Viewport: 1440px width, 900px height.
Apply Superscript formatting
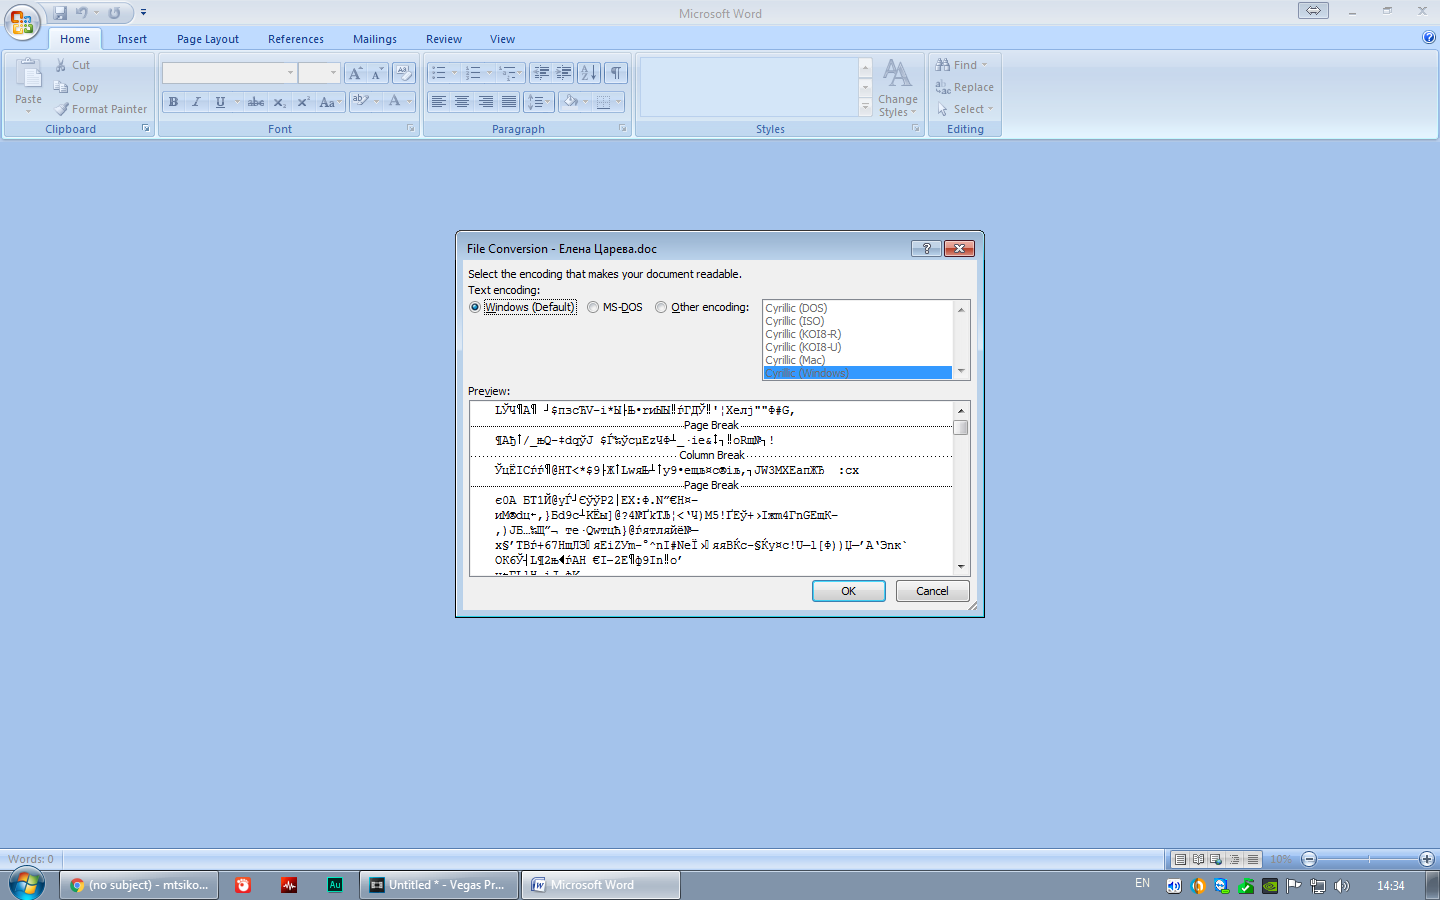[303, 102]
